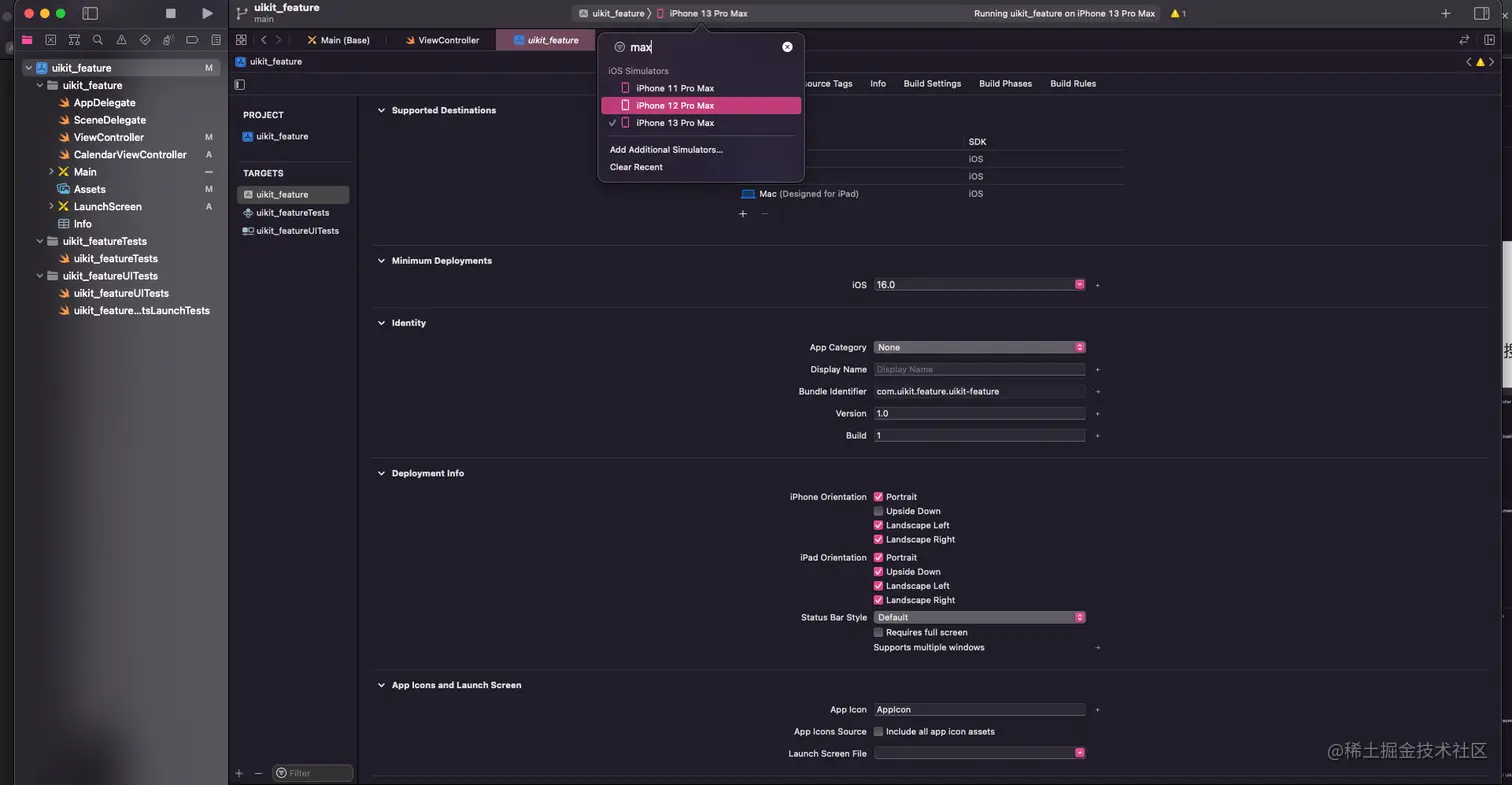1512x785 pixels.
Task: Open the Main (Base) editor tab
Action: [339, 40]
